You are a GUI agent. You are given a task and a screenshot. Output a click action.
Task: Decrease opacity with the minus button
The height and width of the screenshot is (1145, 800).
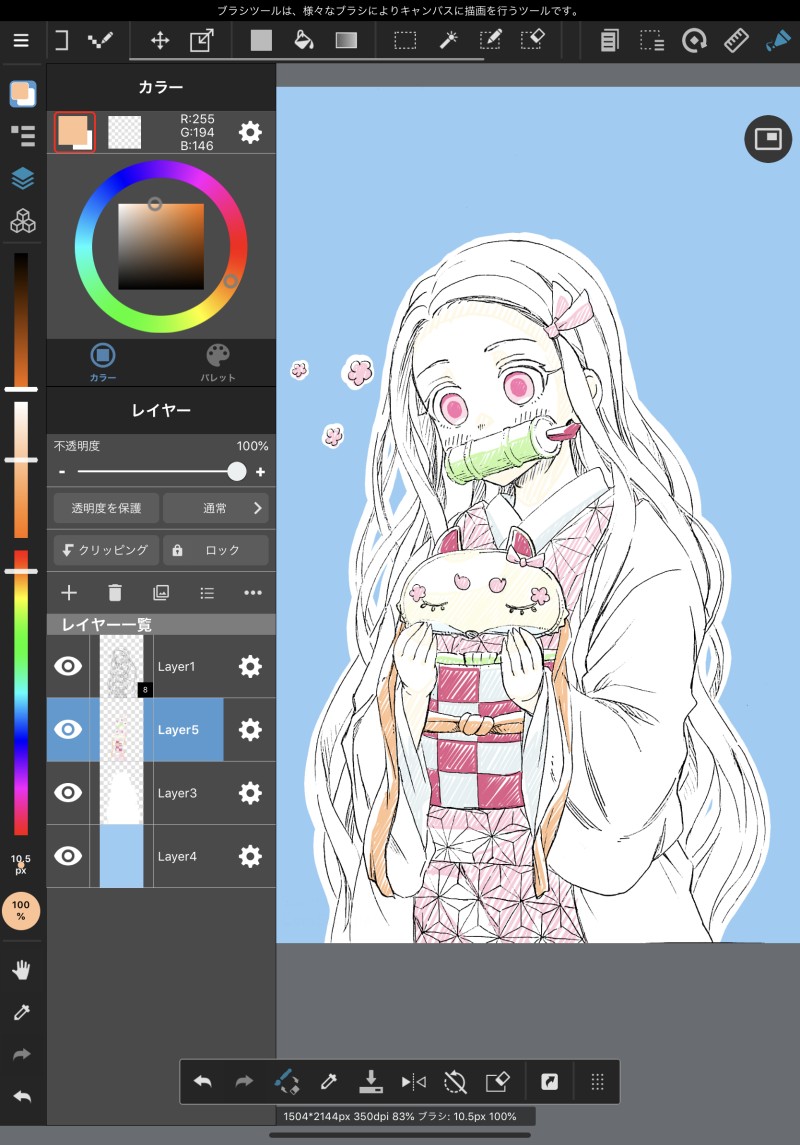62,472
